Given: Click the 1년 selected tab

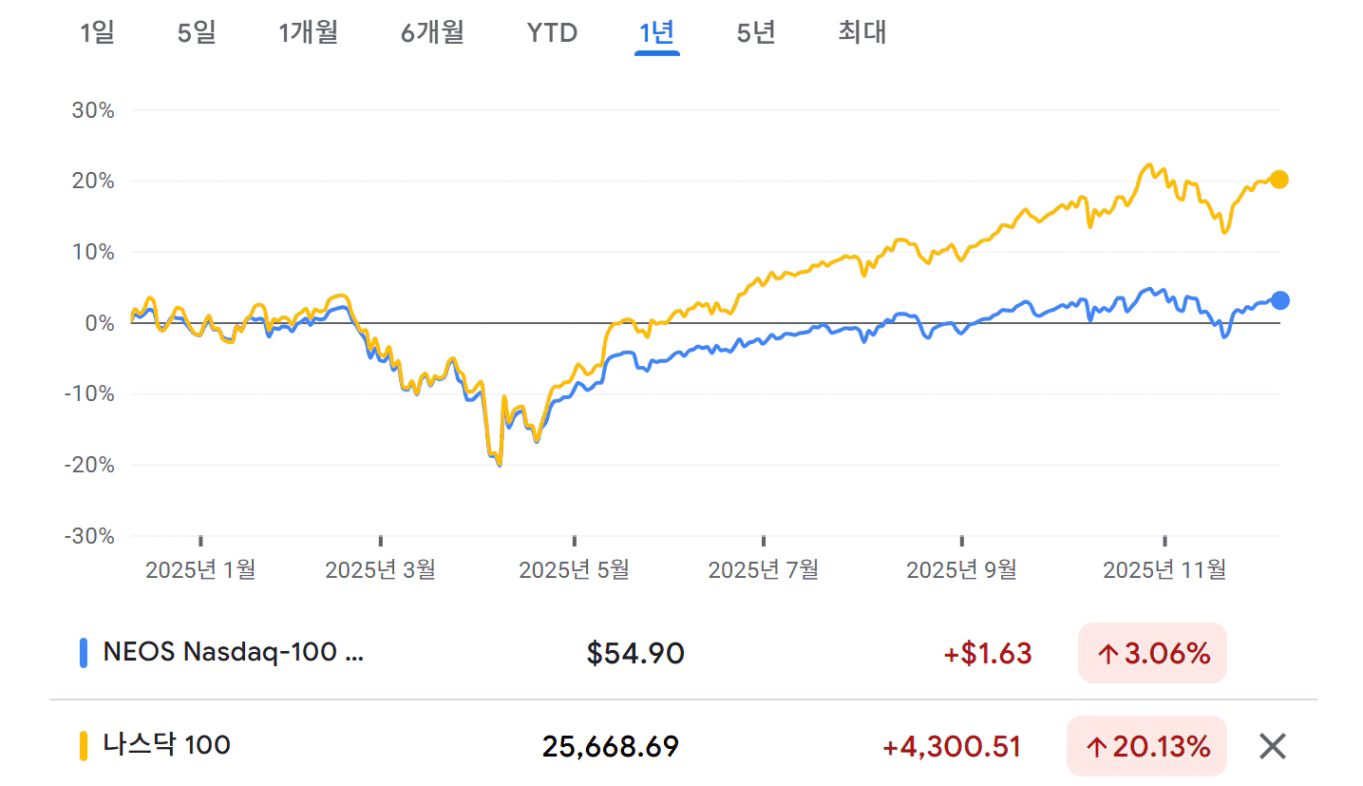Looking at the screenshot, I should coord(657,33).
